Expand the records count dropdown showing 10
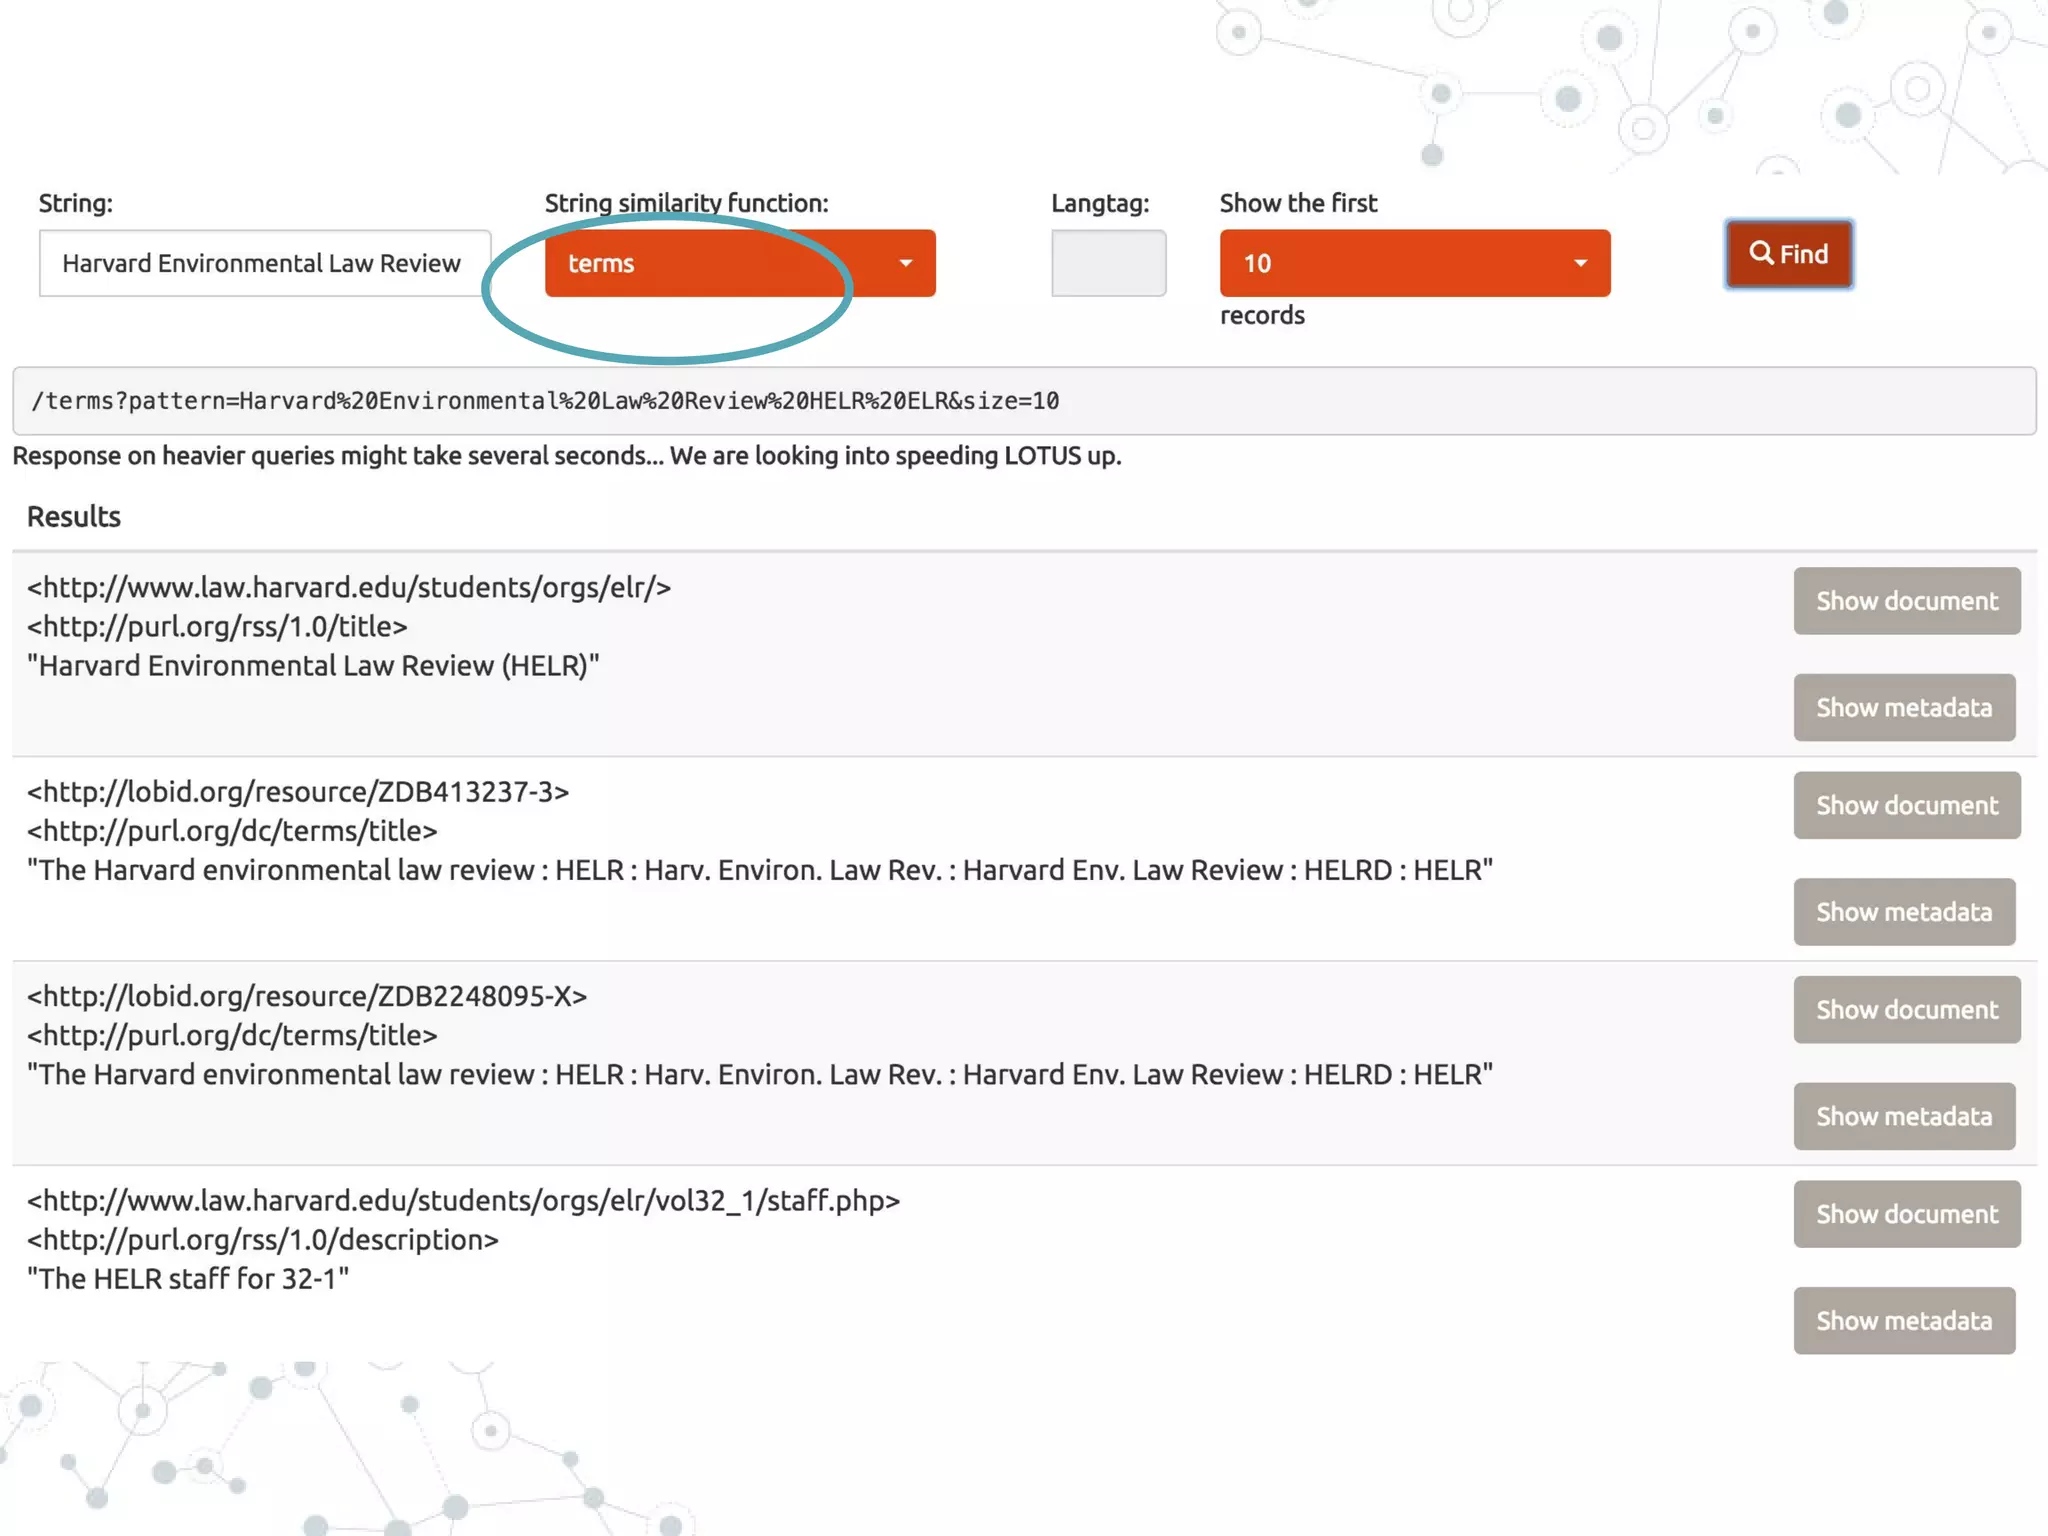 [1414, 263]
